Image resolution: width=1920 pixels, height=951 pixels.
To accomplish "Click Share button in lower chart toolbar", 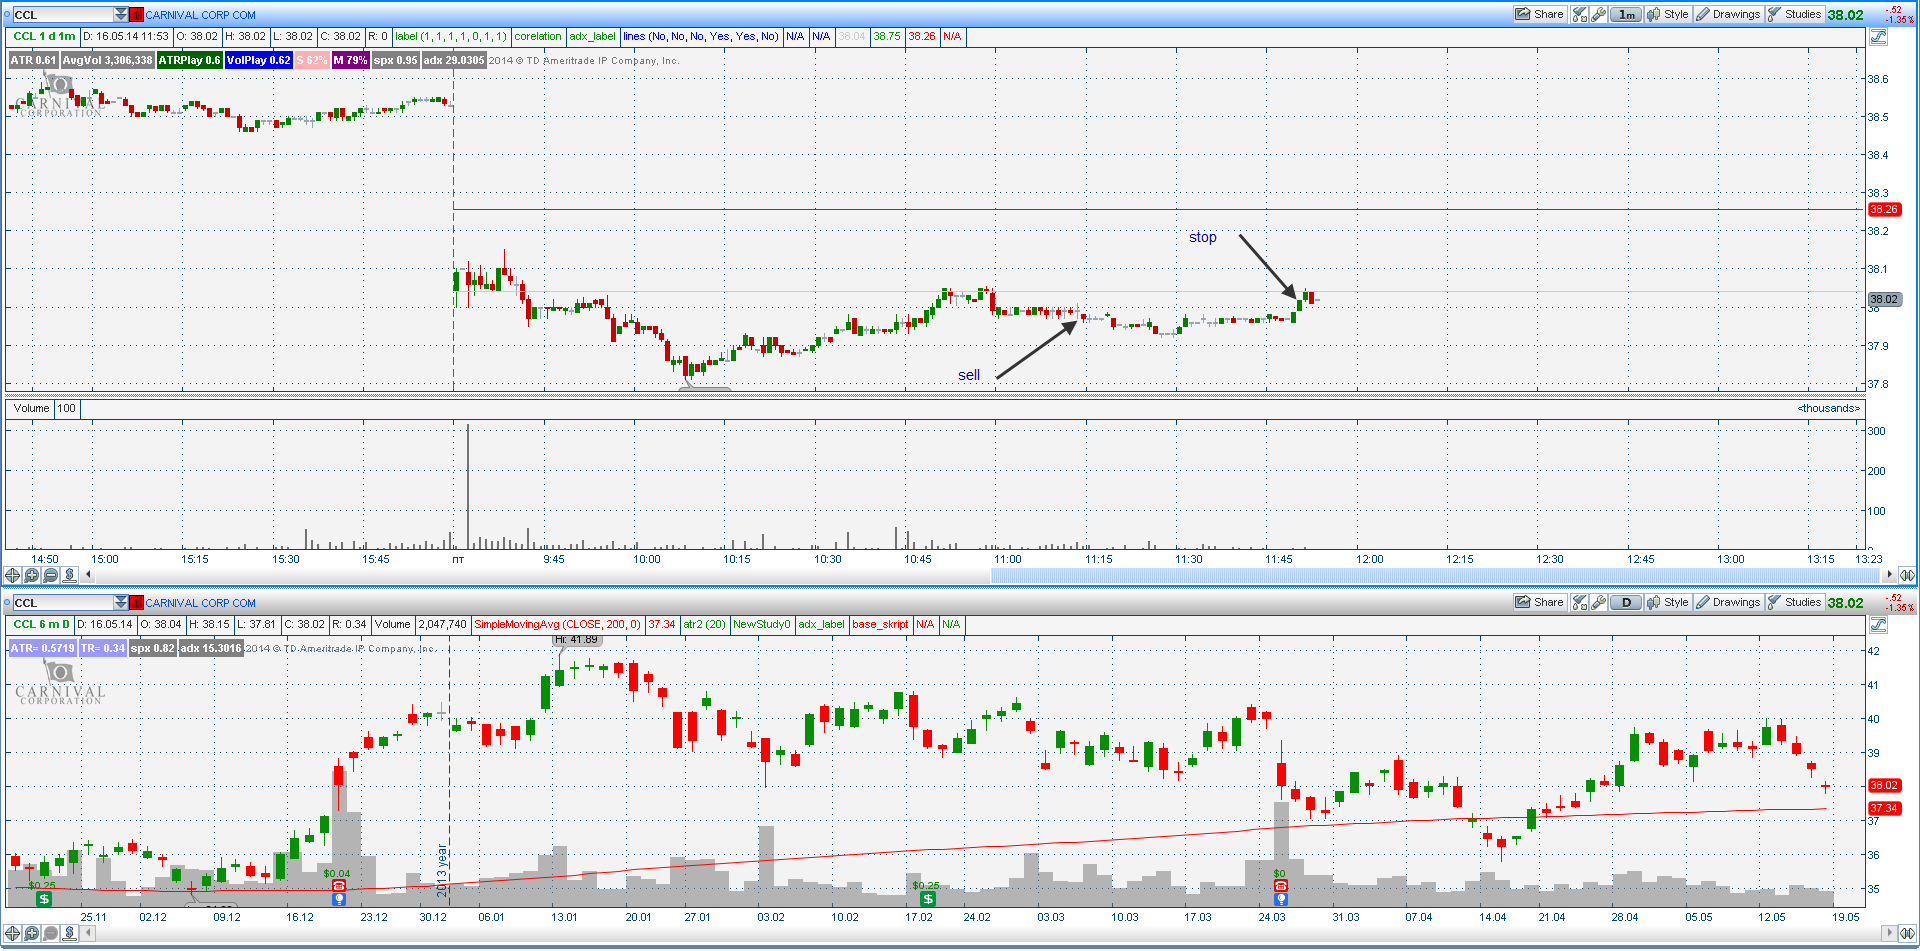I will pyautogui.click(x=1539, y=602).
